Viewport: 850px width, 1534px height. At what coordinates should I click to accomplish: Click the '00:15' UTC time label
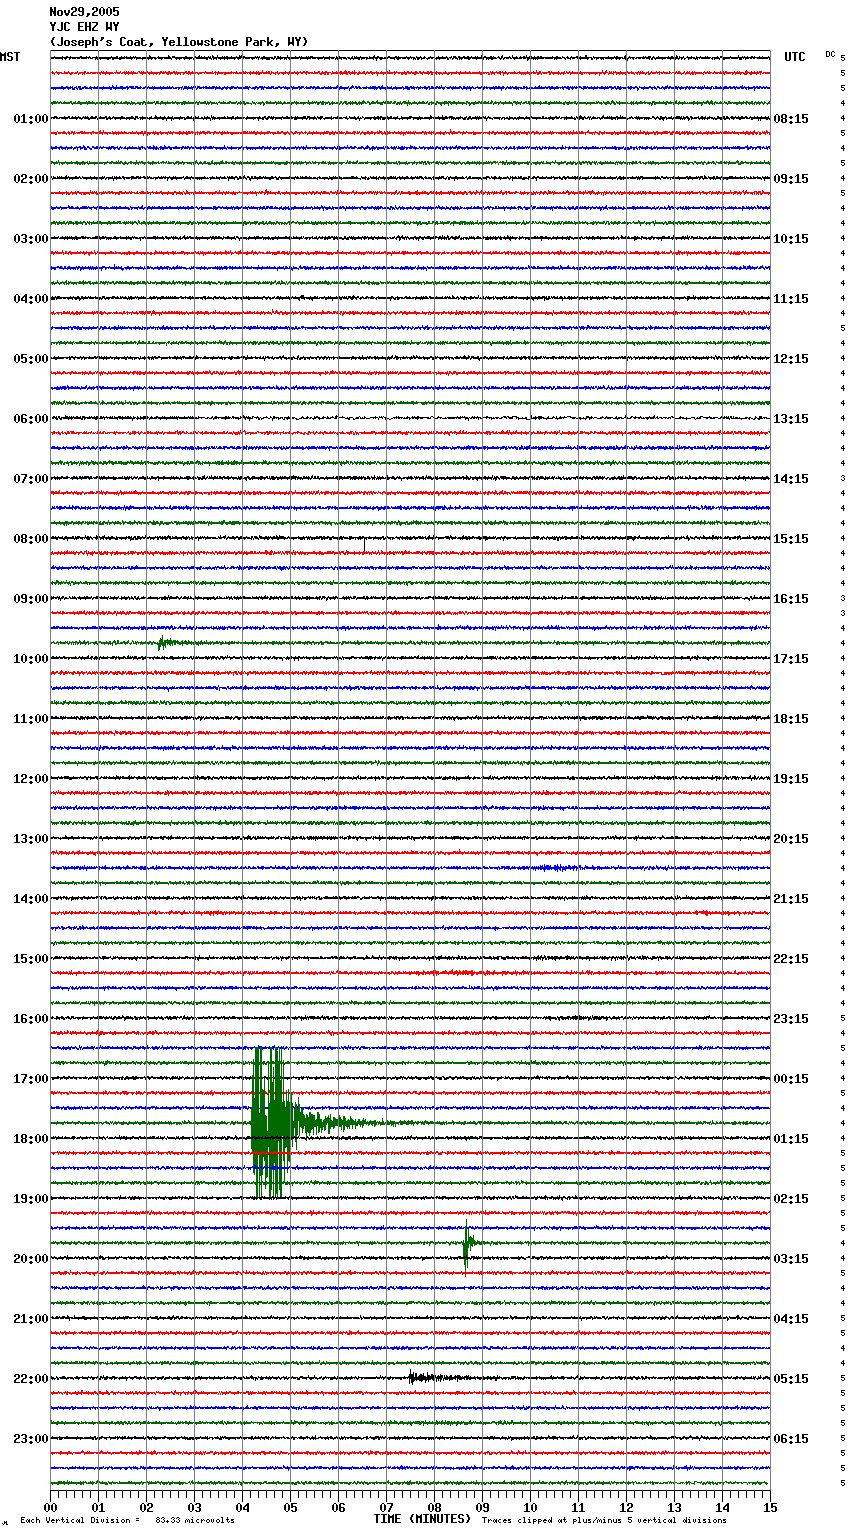(791, 1079)
